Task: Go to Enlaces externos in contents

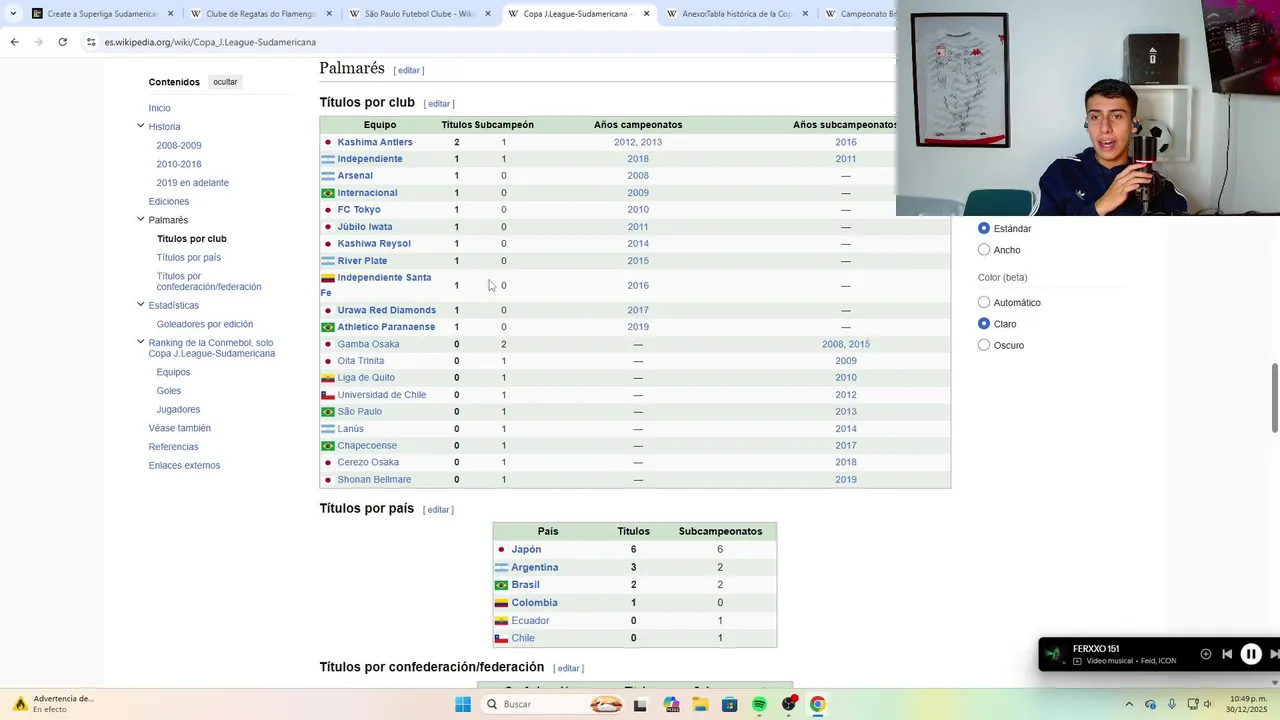Action: click(184, 465)
